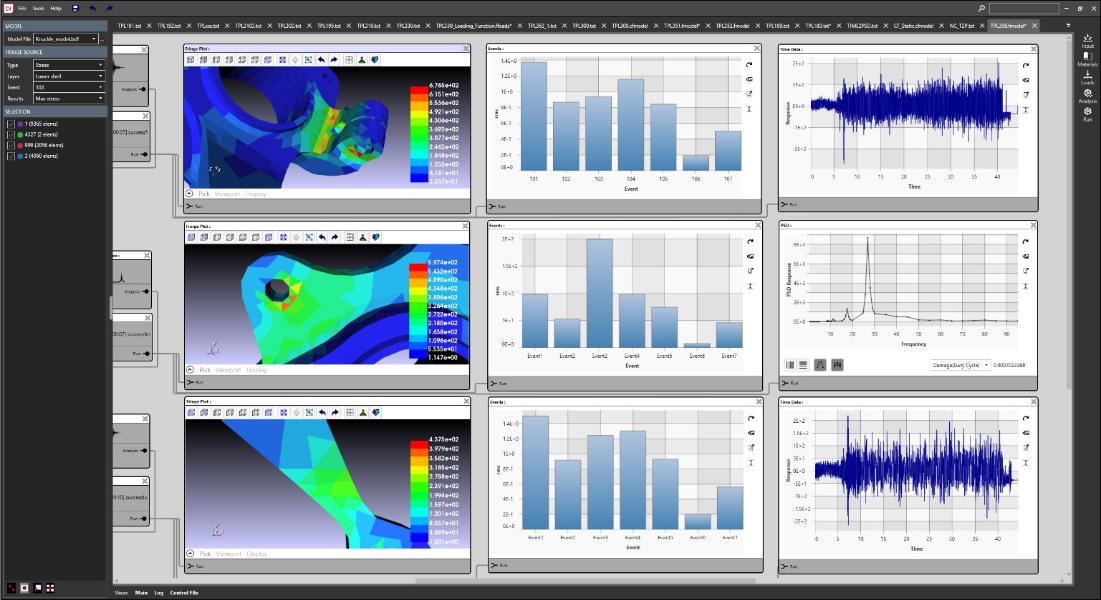Click the undo arrow in title bar
Image resolution: width=1101 pixels, height=600 pixels.
93,8
